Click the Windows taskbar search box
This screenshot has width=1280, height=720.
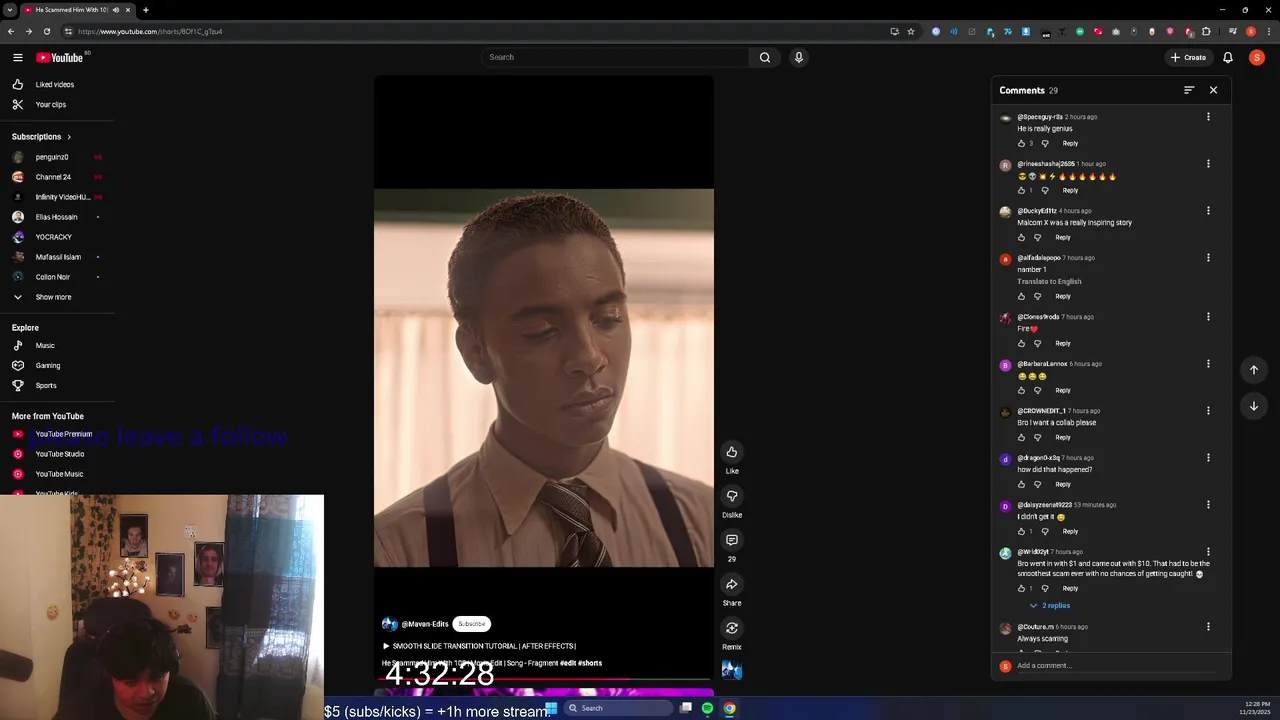coord(618,708)
